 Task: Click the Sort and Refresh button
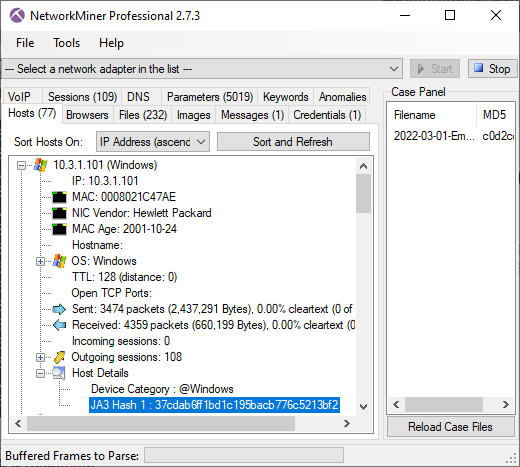[x=293, y=142]
